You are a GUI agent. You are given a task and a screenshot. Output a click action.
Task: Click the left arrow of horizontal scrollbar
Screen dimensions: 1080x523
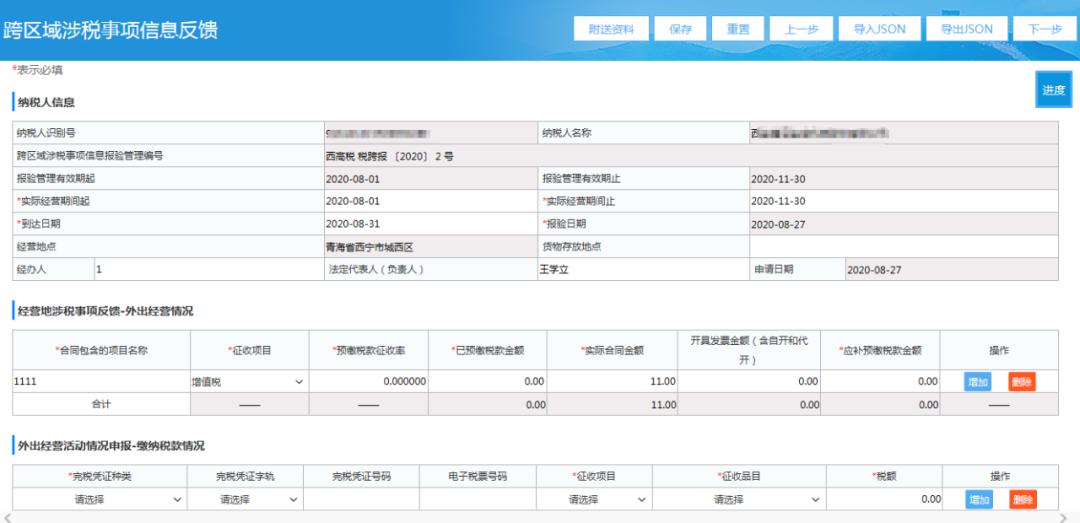pos(6,517)
